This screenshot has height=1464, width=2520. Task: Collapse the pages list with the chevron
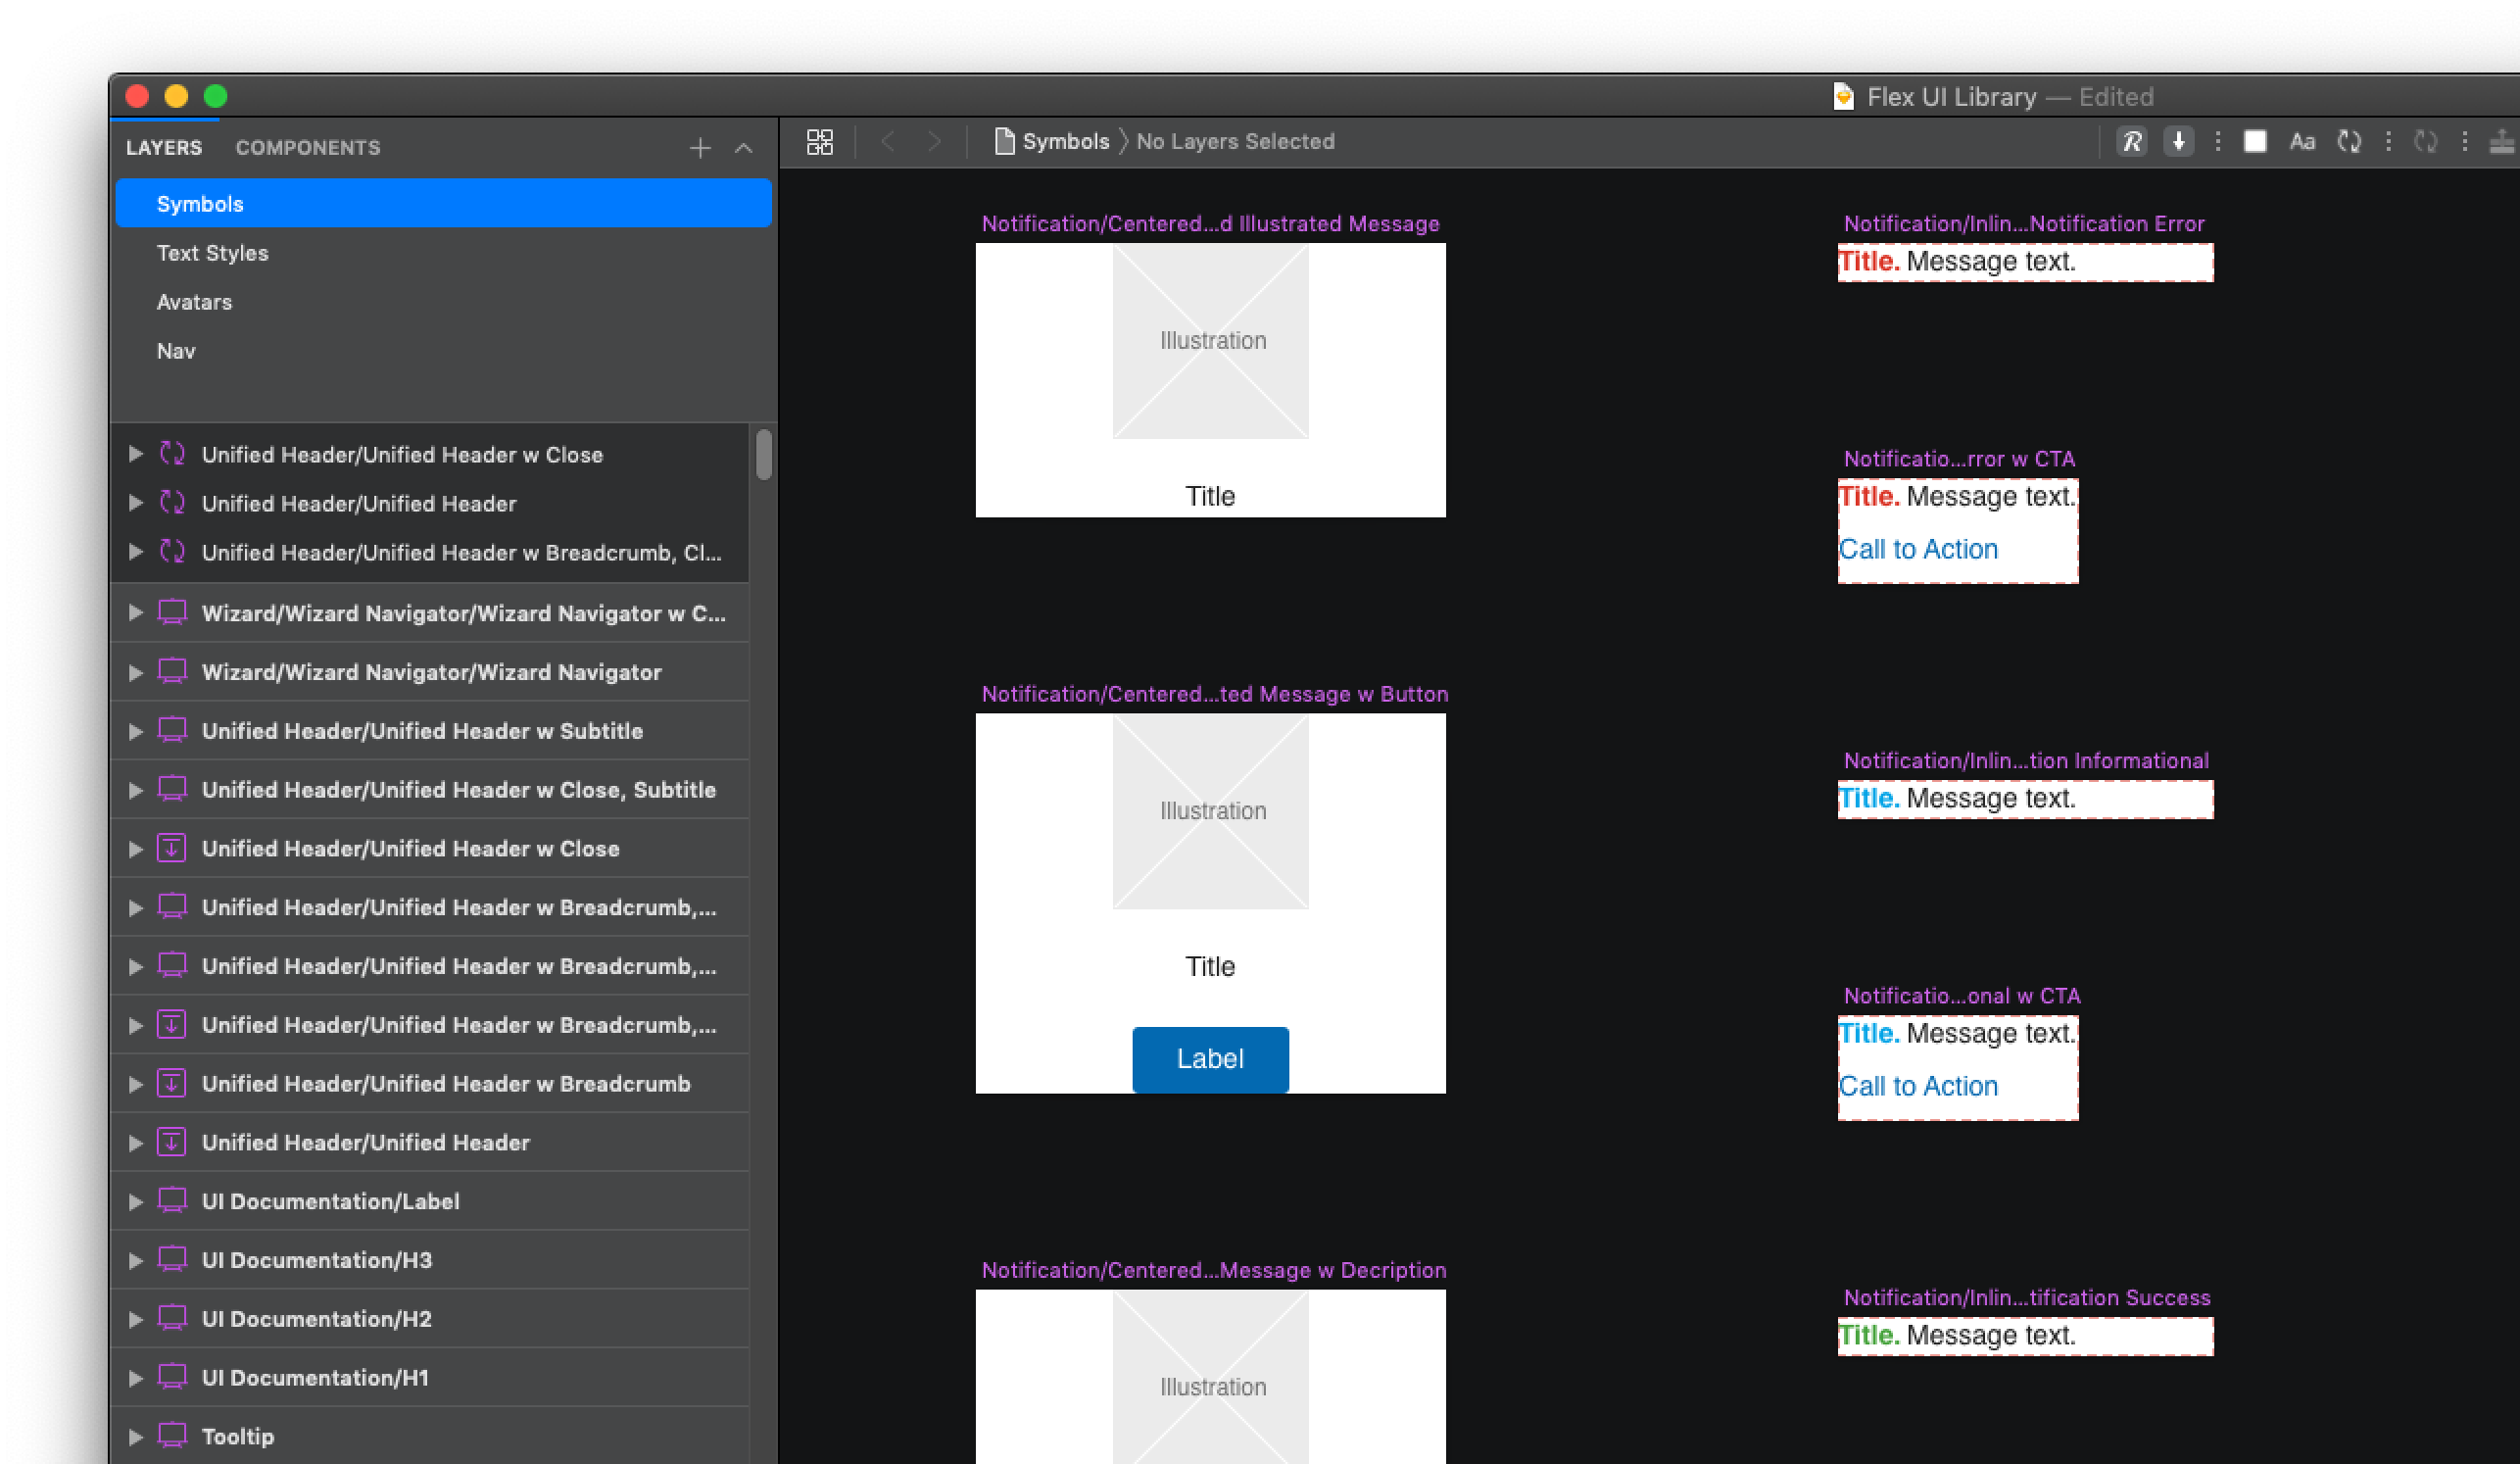(743, 148)
